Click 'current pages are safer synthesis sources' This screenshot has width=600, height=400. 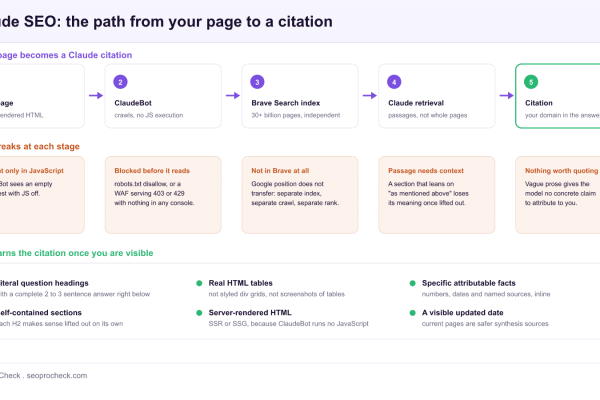point(485,324)
